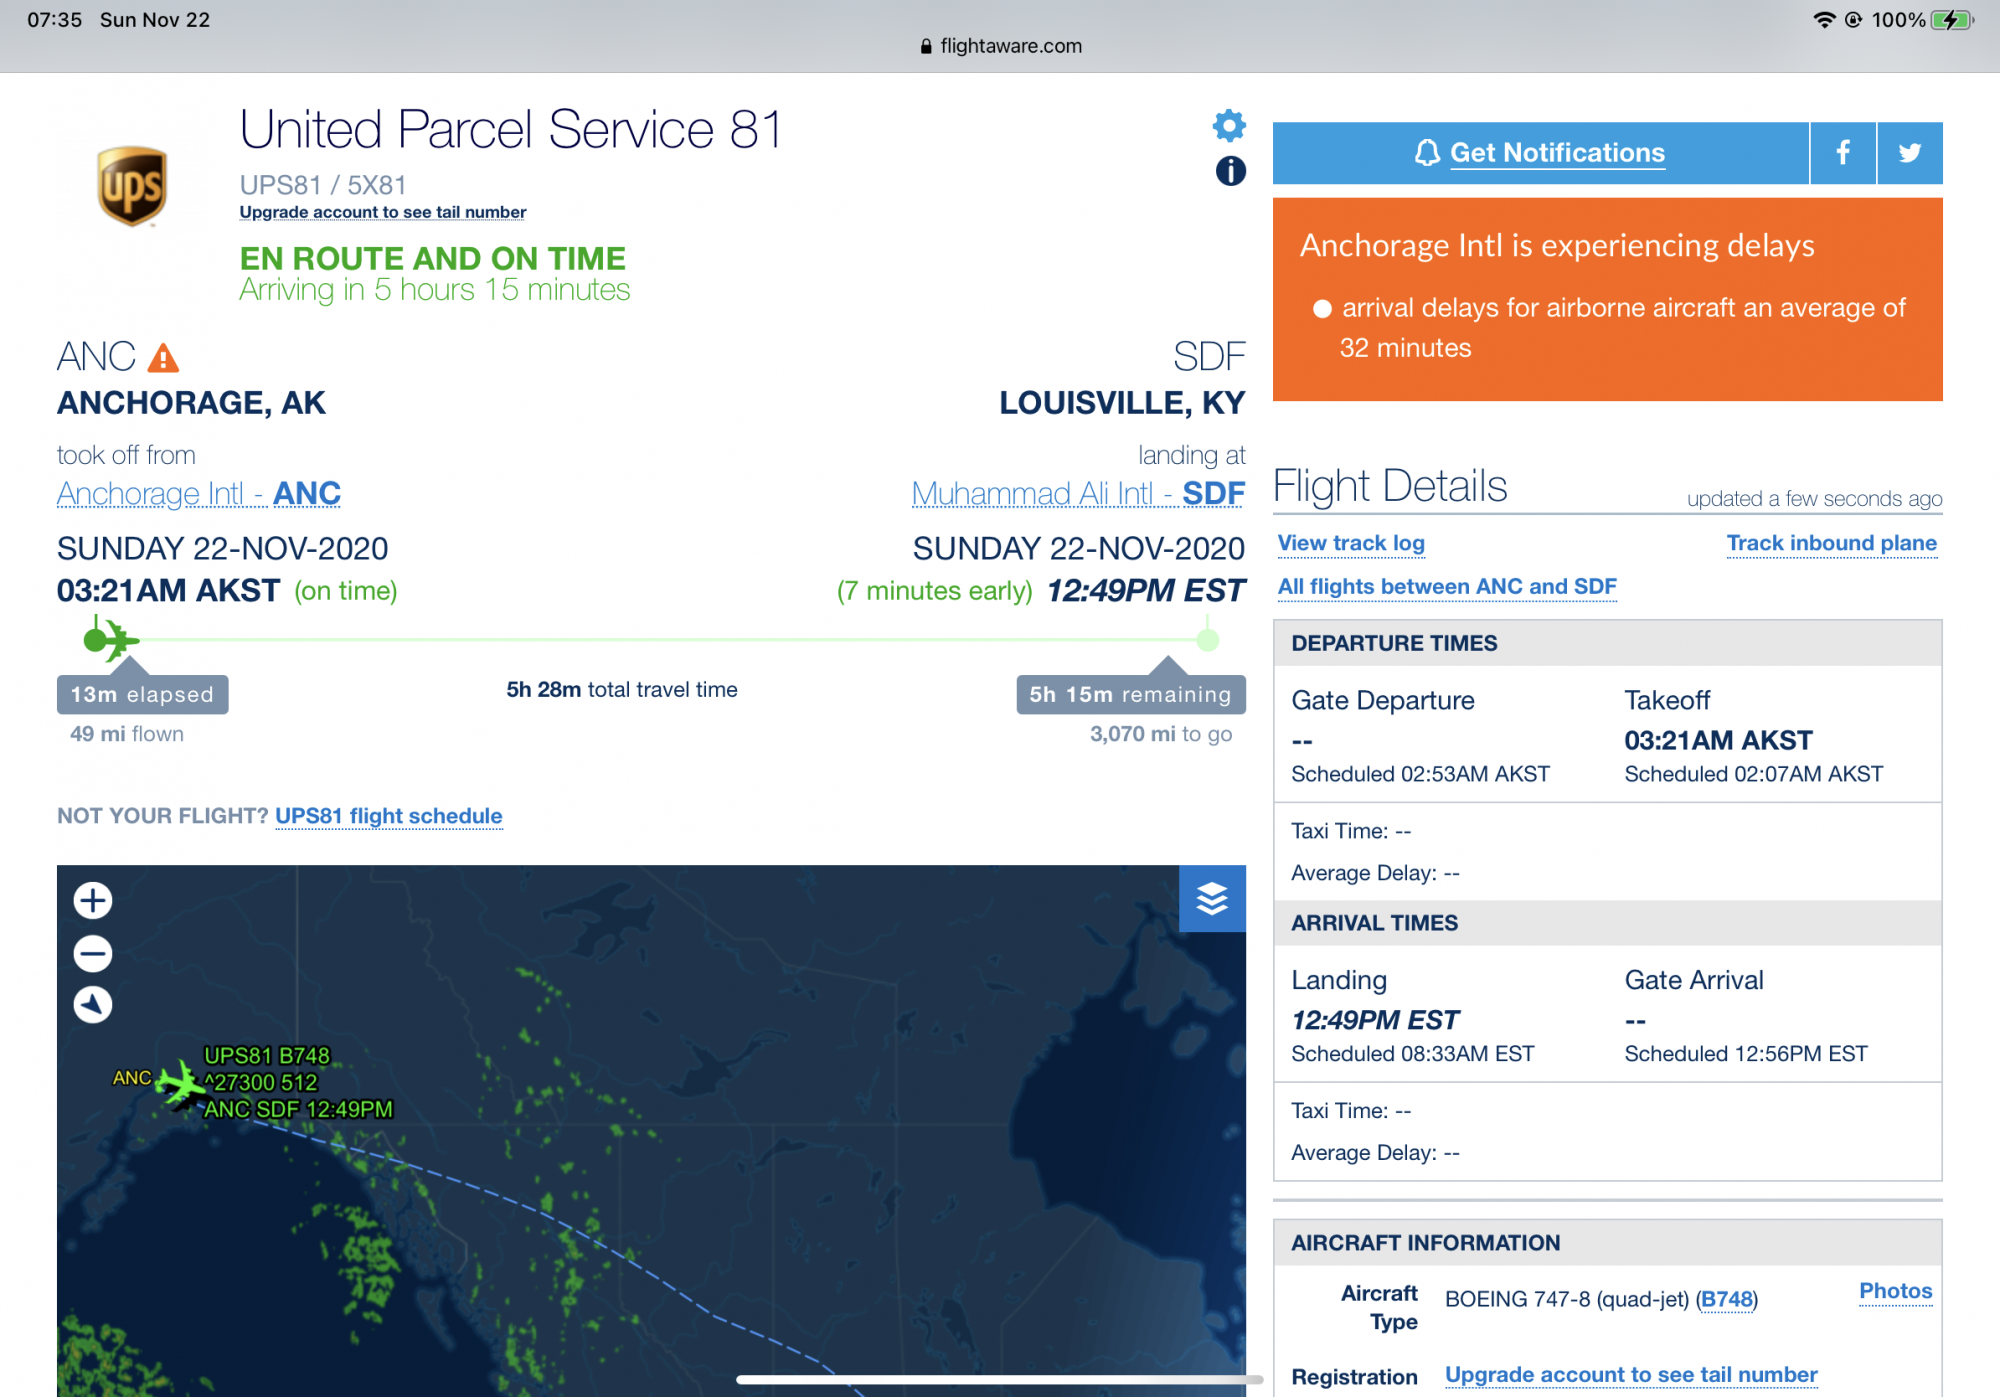2000x1397 pixels.
Task: Open the map layers panel
Action: point(1212,899)
